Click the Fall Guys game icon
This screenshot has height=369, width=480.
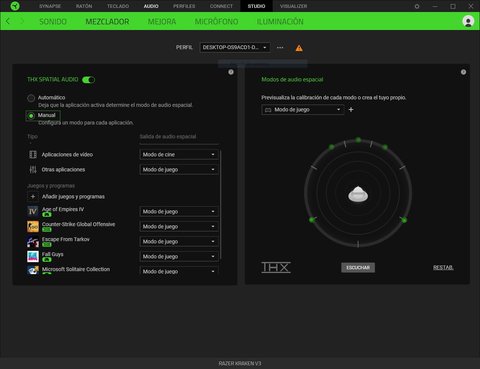[x=33, y=256]
